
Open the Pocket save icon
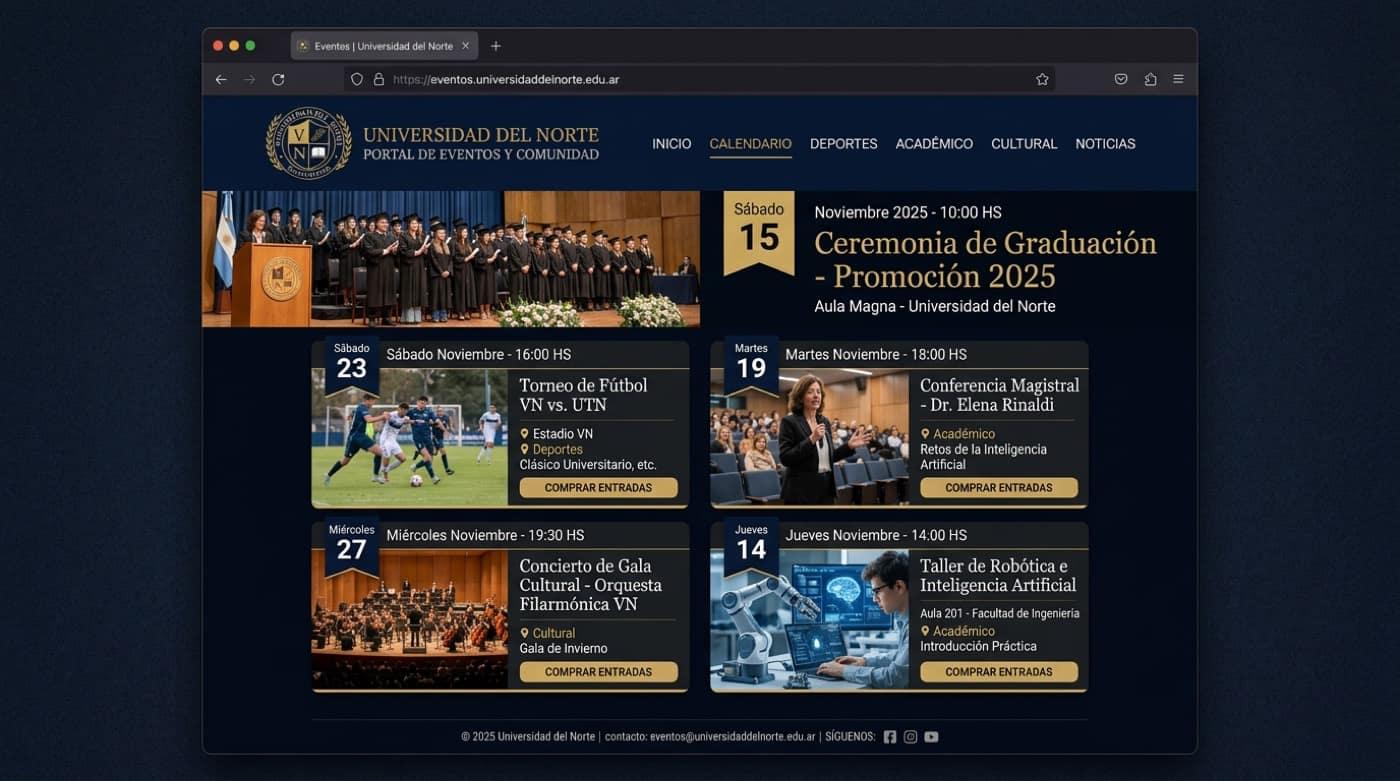tap(1121, 79)
